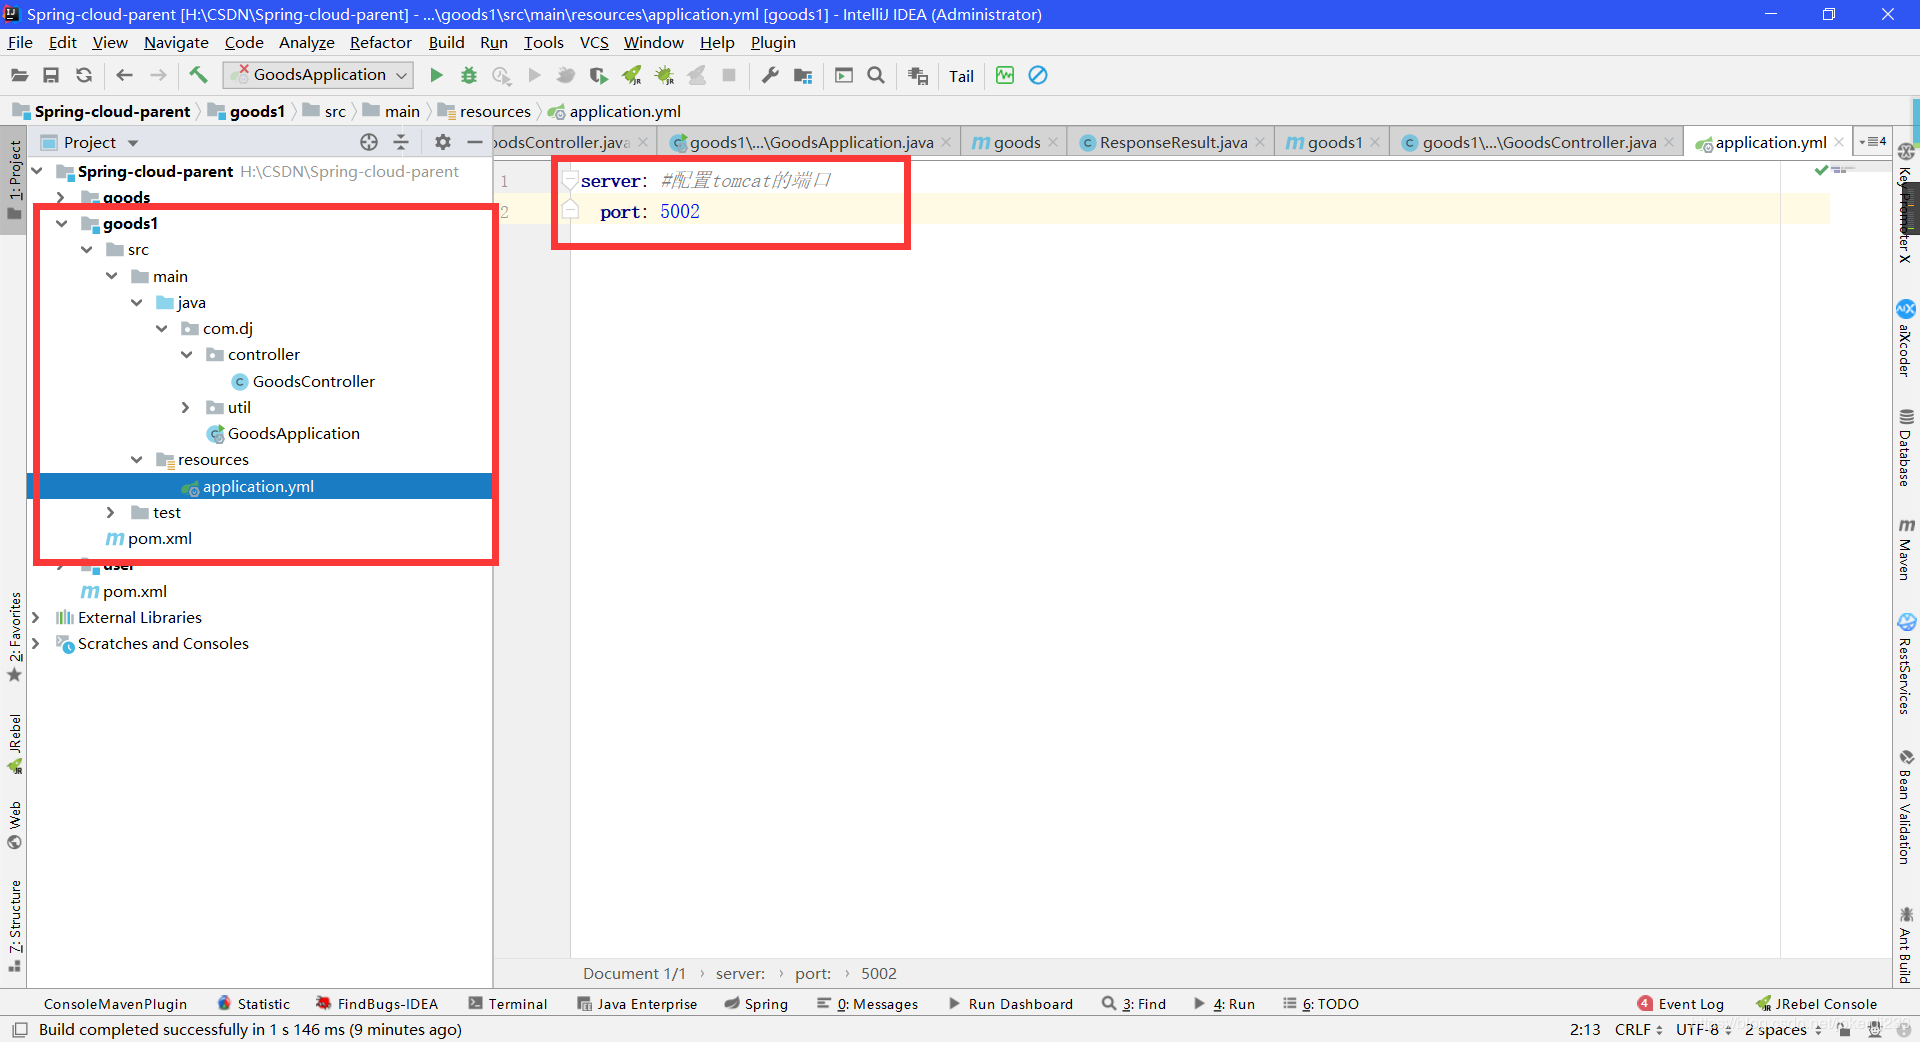Screen dimensions: 1920x1042
Task: Open the VCS menu
Action: (594, 42)
